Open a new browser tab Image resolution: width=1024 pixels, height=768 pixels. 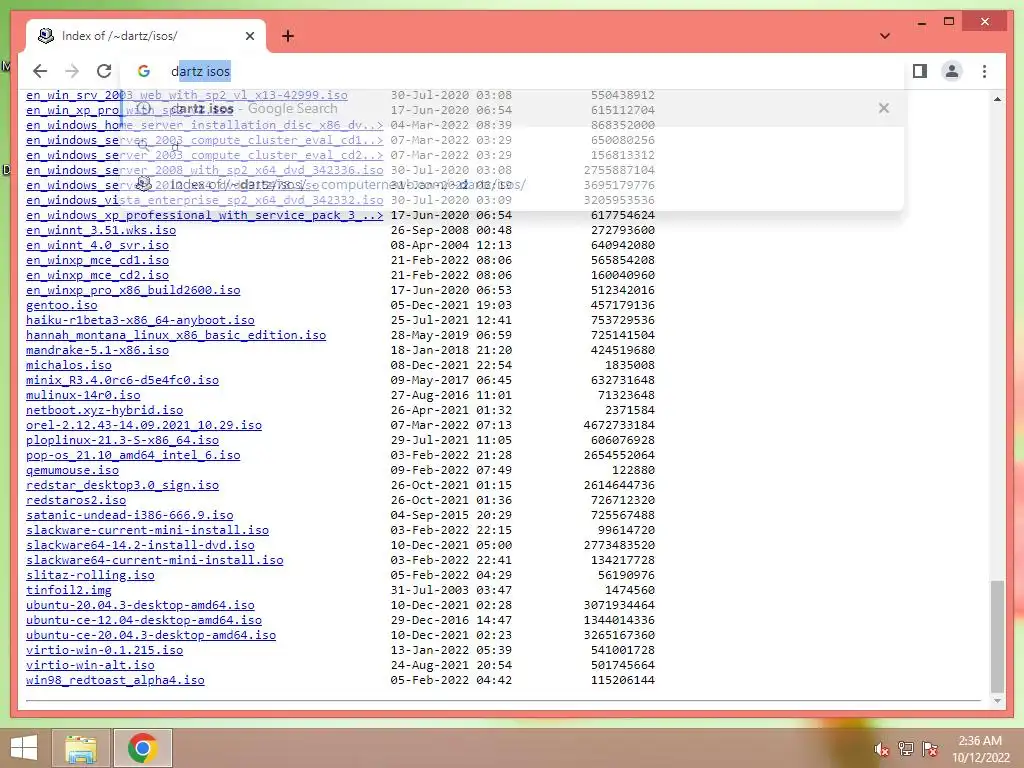click(x=288, y=36)
